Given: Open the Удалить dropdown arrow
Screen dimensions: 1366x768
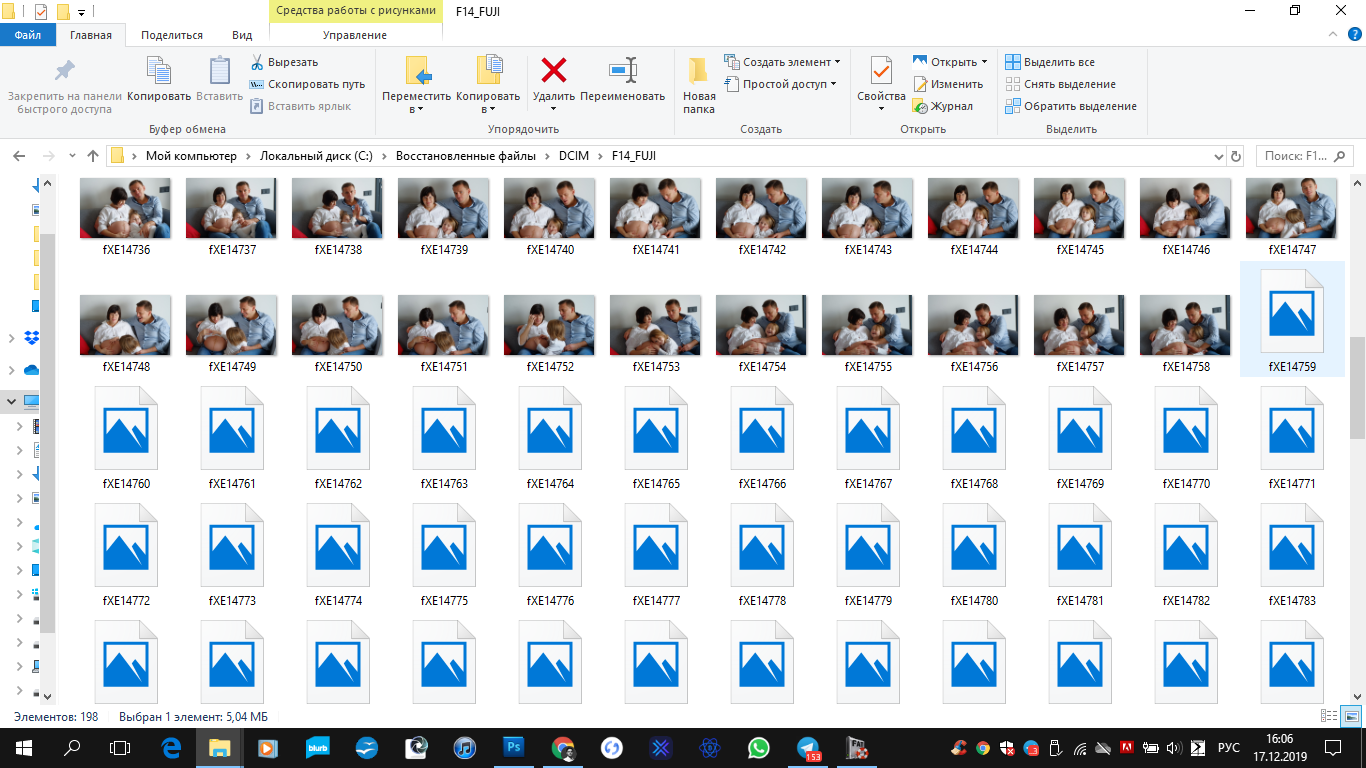Looking at the screenshot, I should pyautogui.click(x=554, y=109).
